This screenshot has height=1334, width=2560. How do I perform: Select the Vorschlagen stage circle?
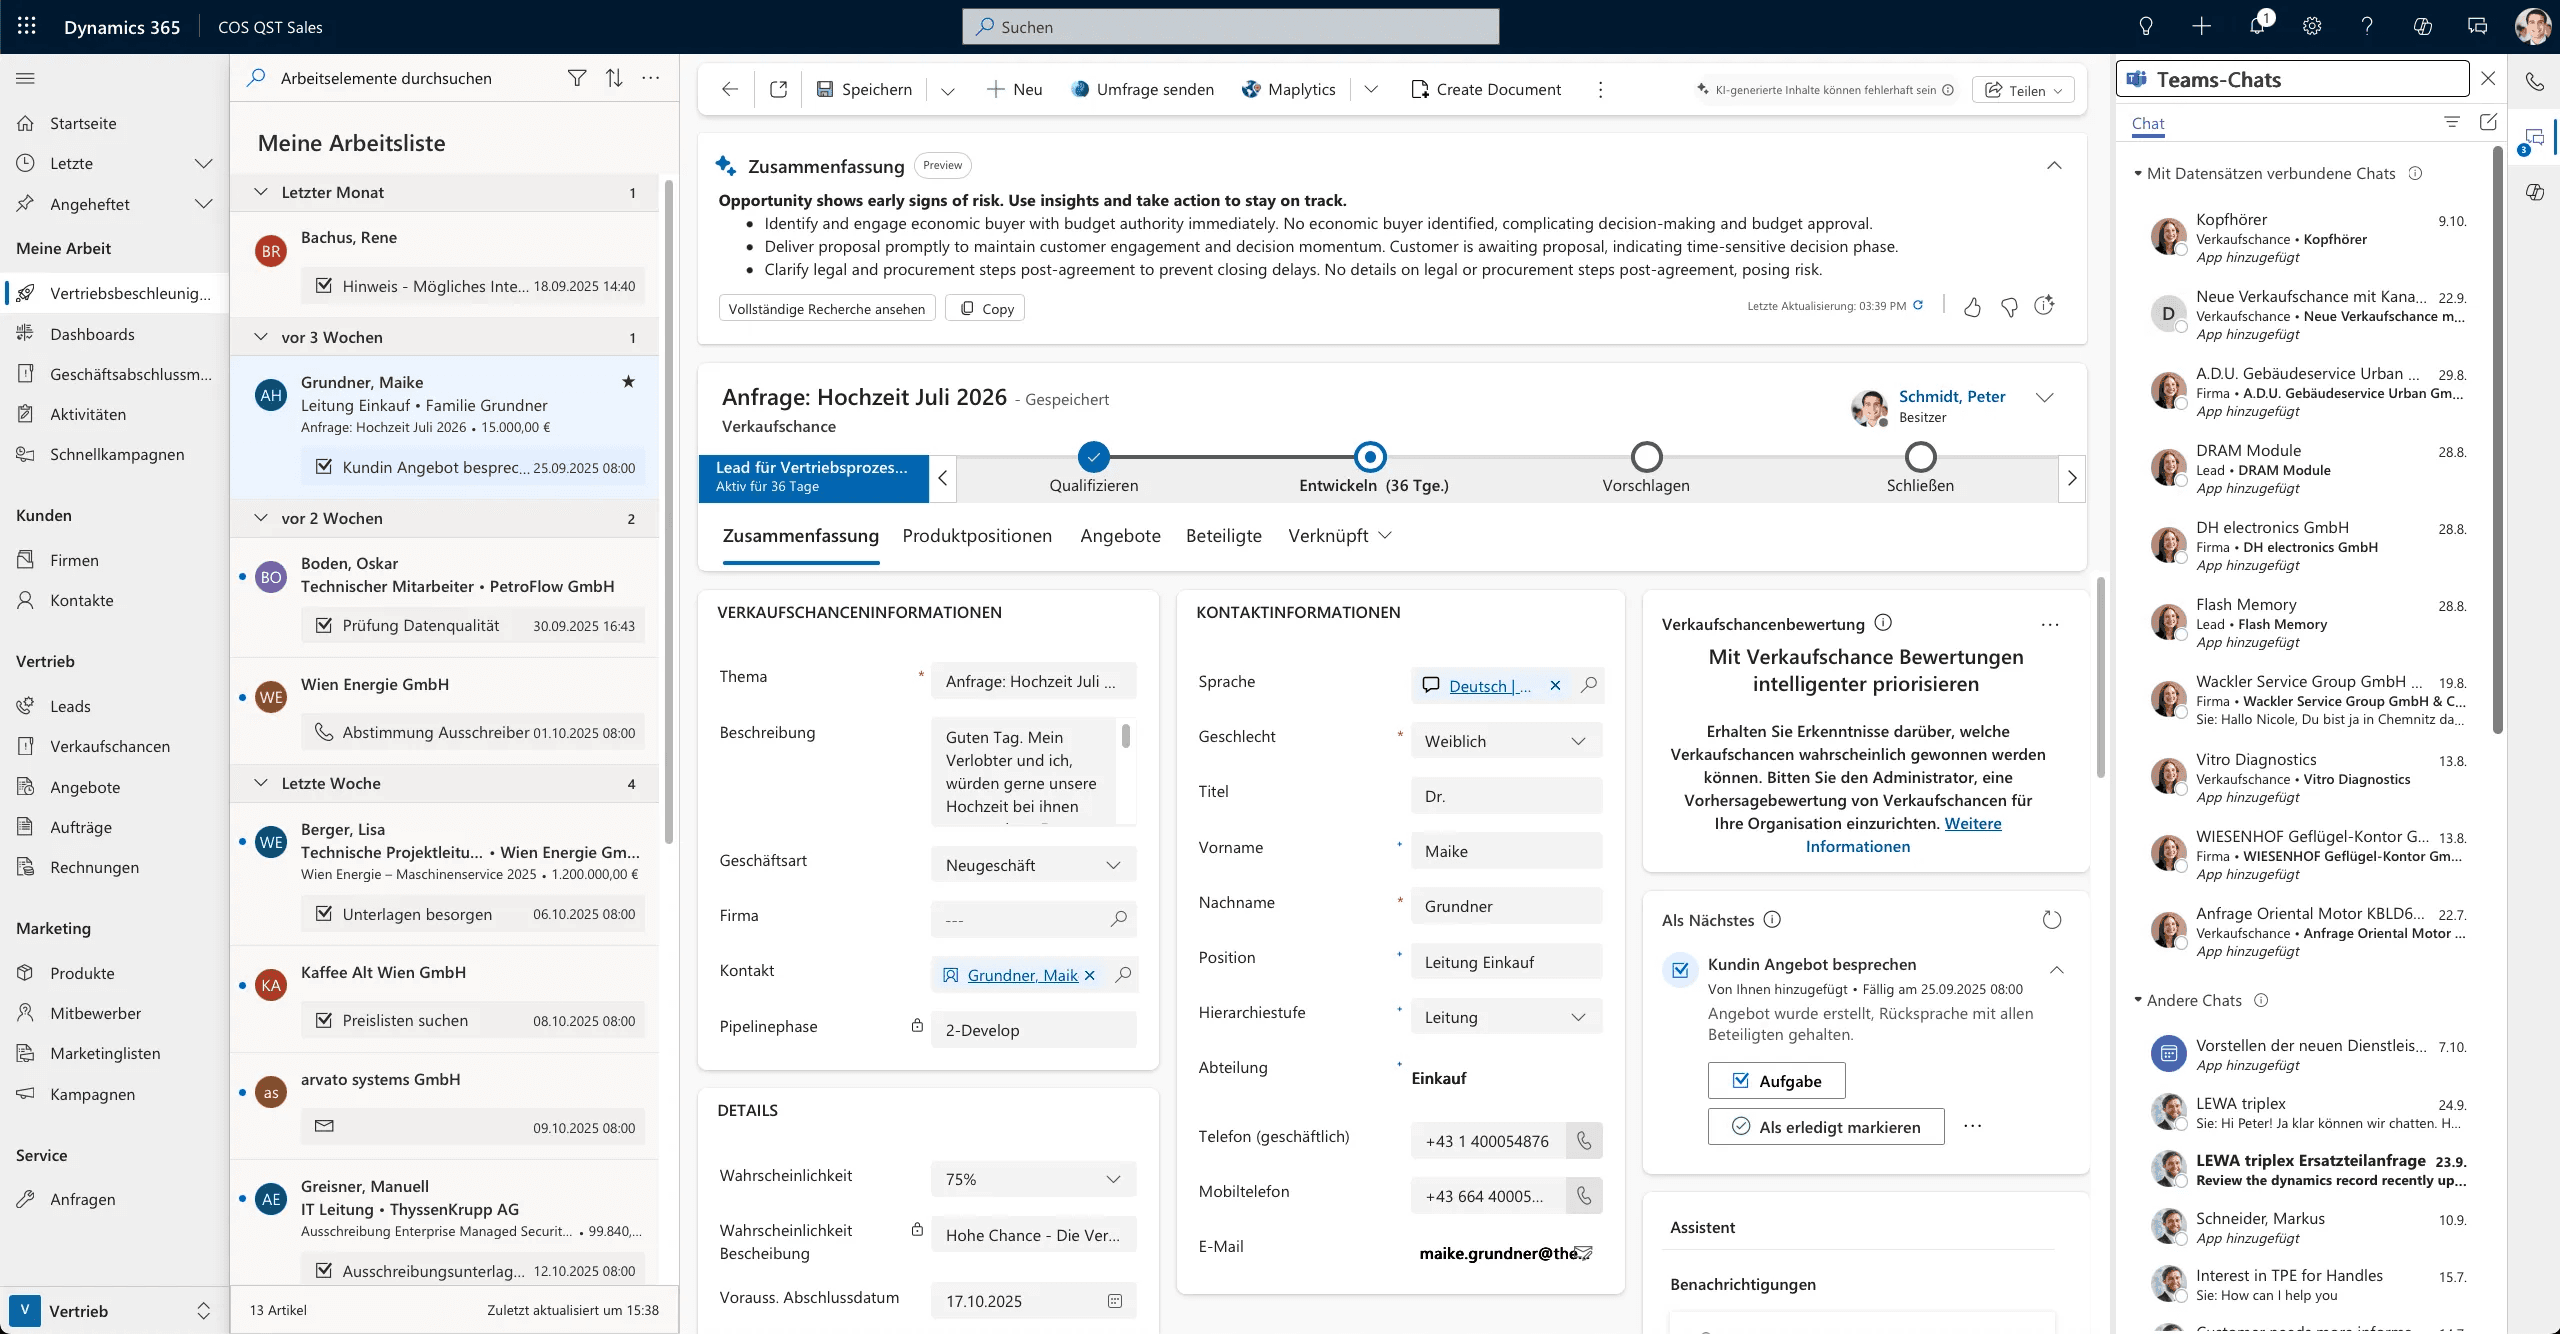pos(1646,457)
